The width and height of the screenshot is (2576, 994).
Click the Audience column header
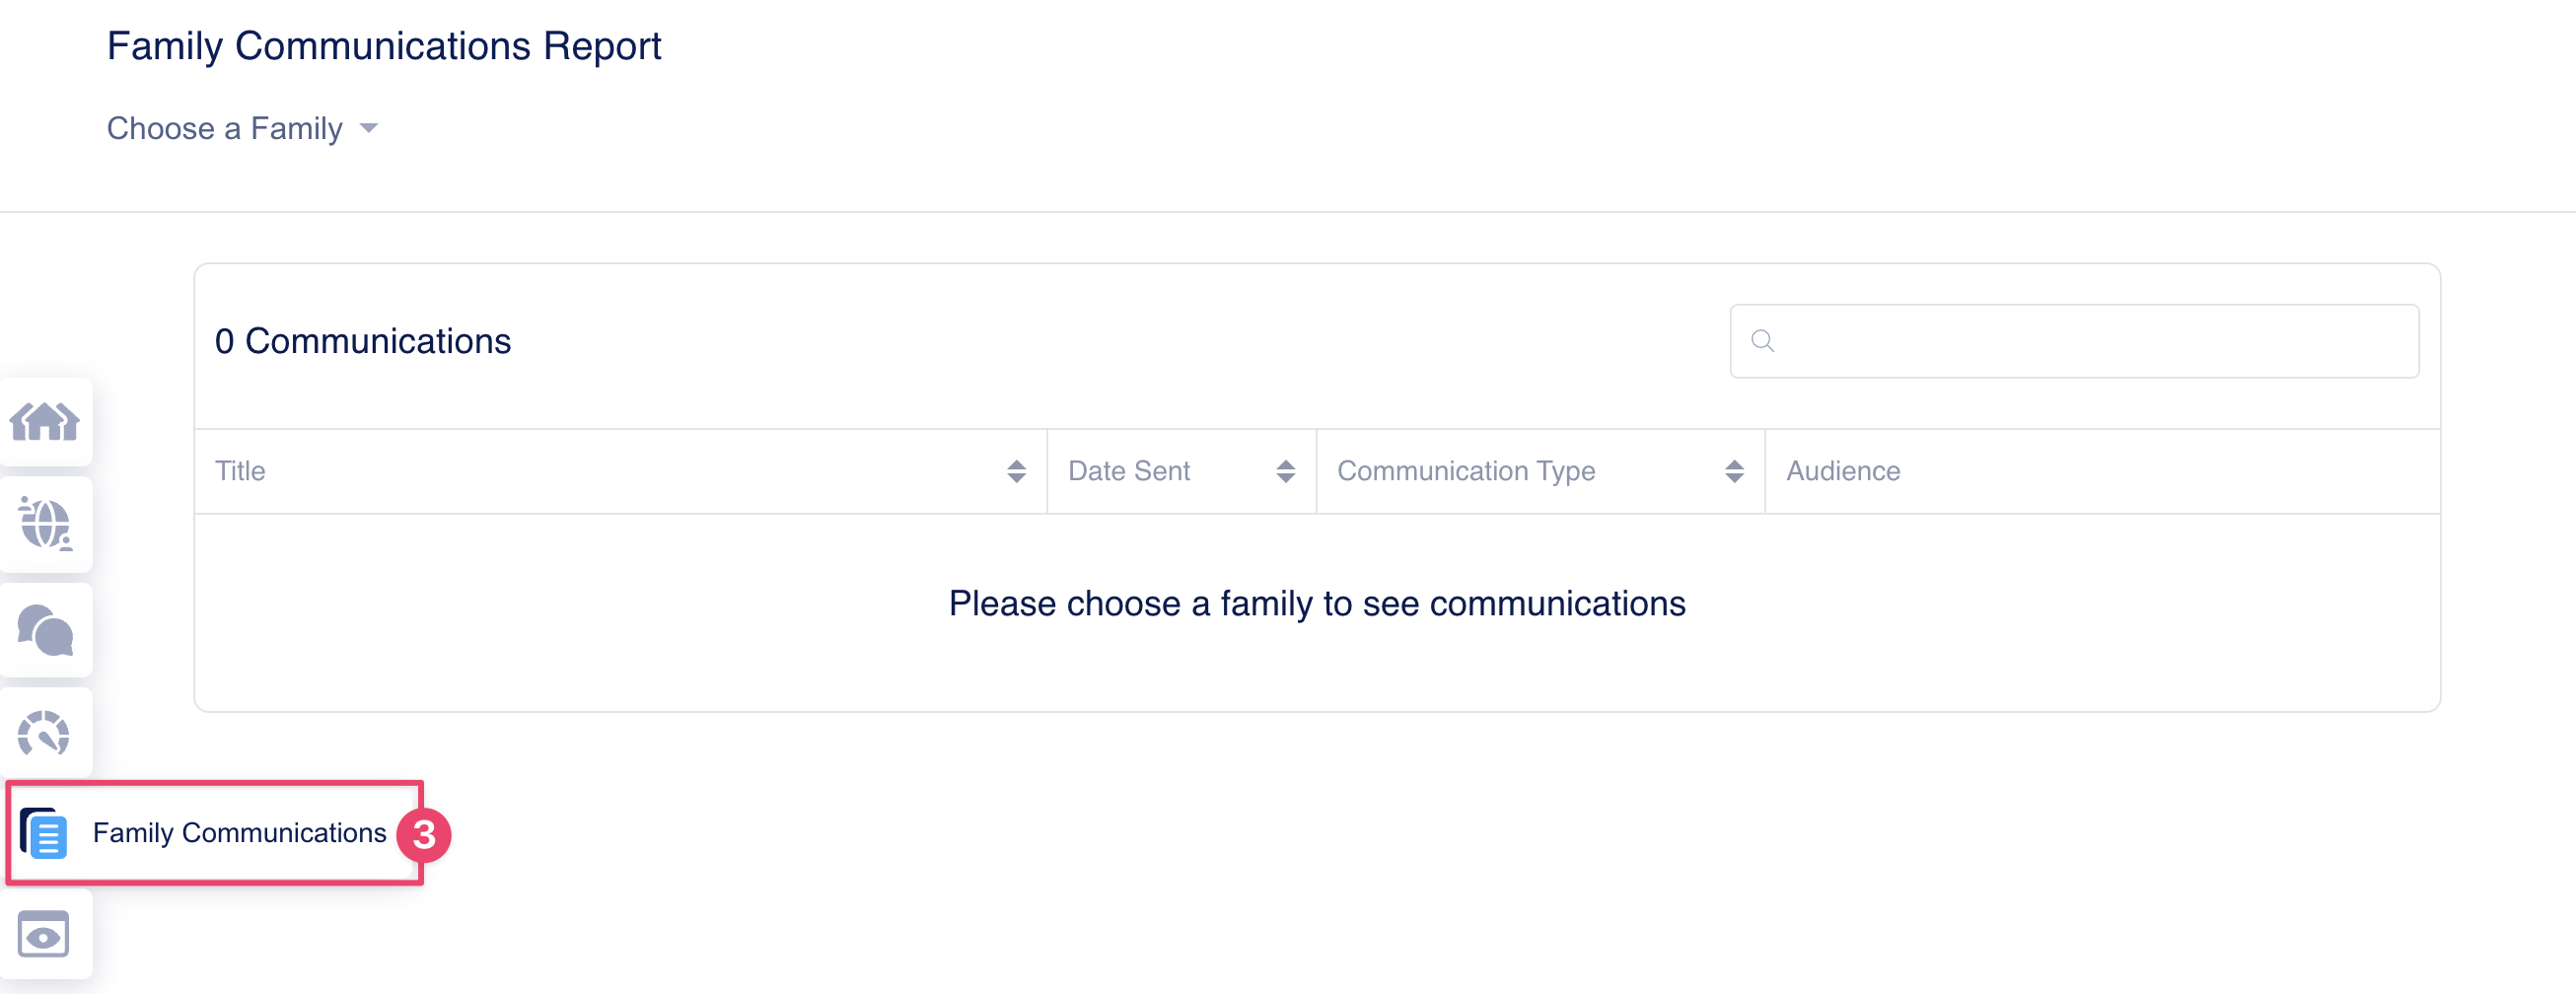coord(1843,472)
